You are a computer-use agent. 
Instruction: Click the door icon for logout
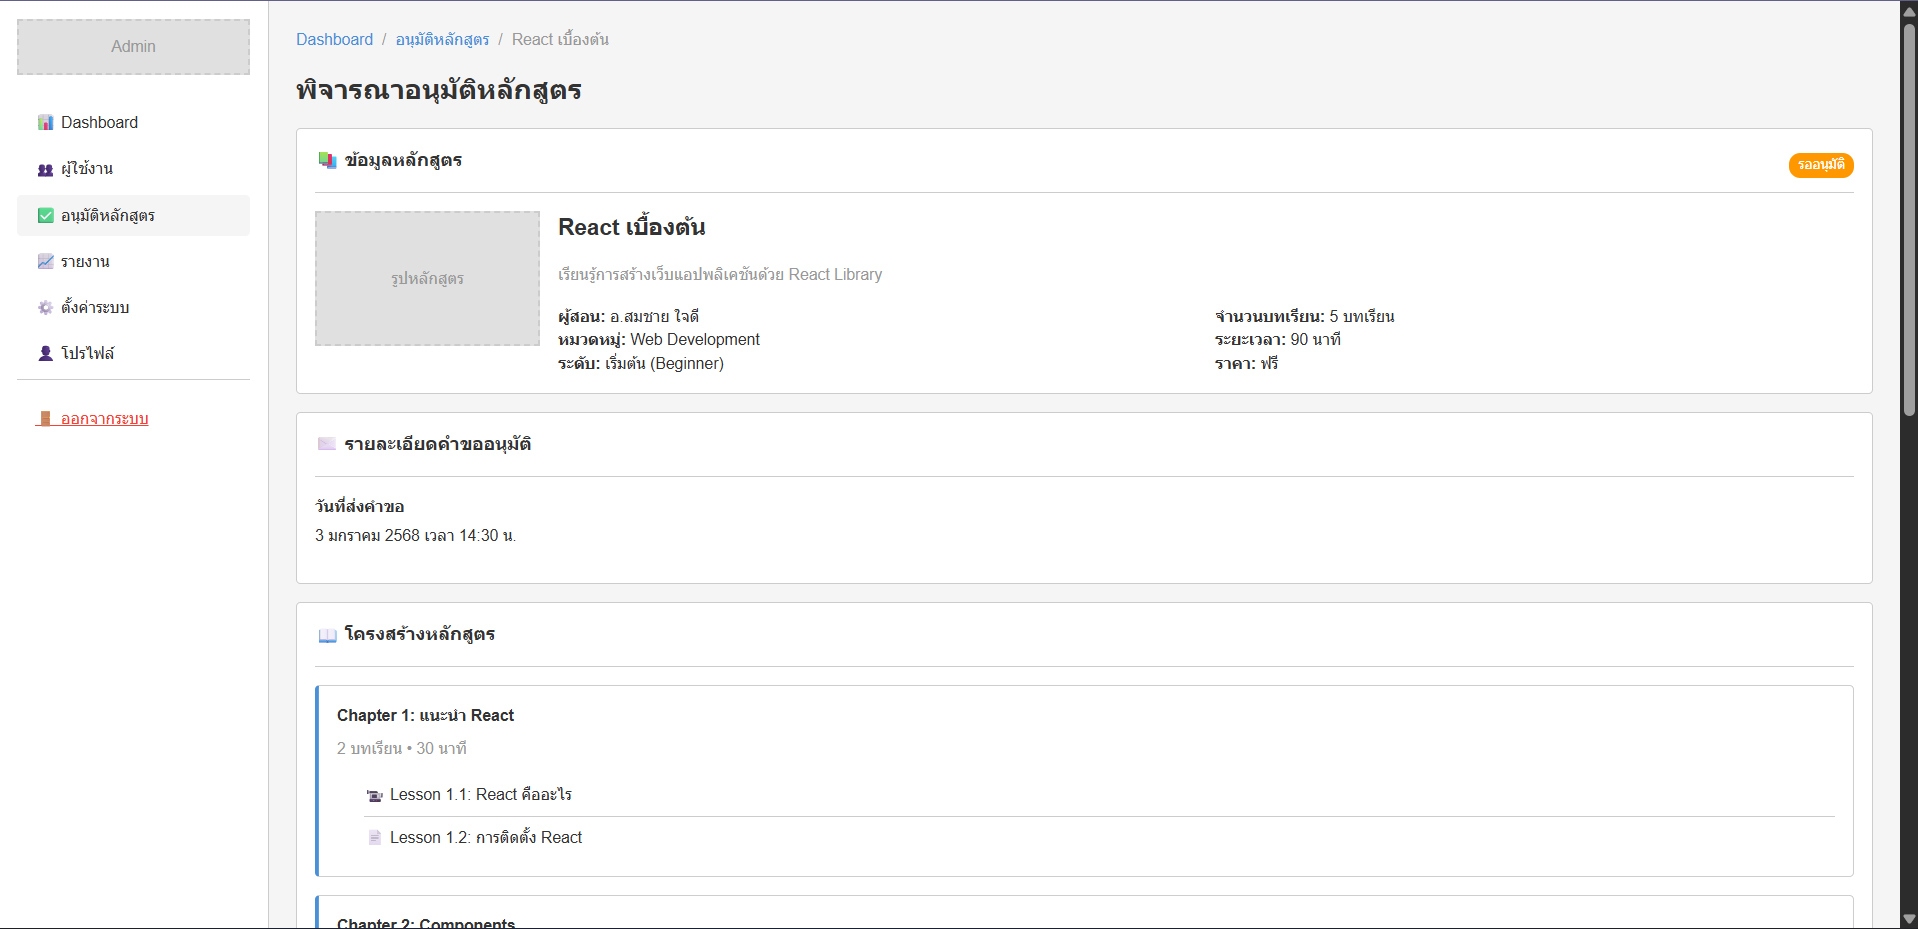point(45,419)
